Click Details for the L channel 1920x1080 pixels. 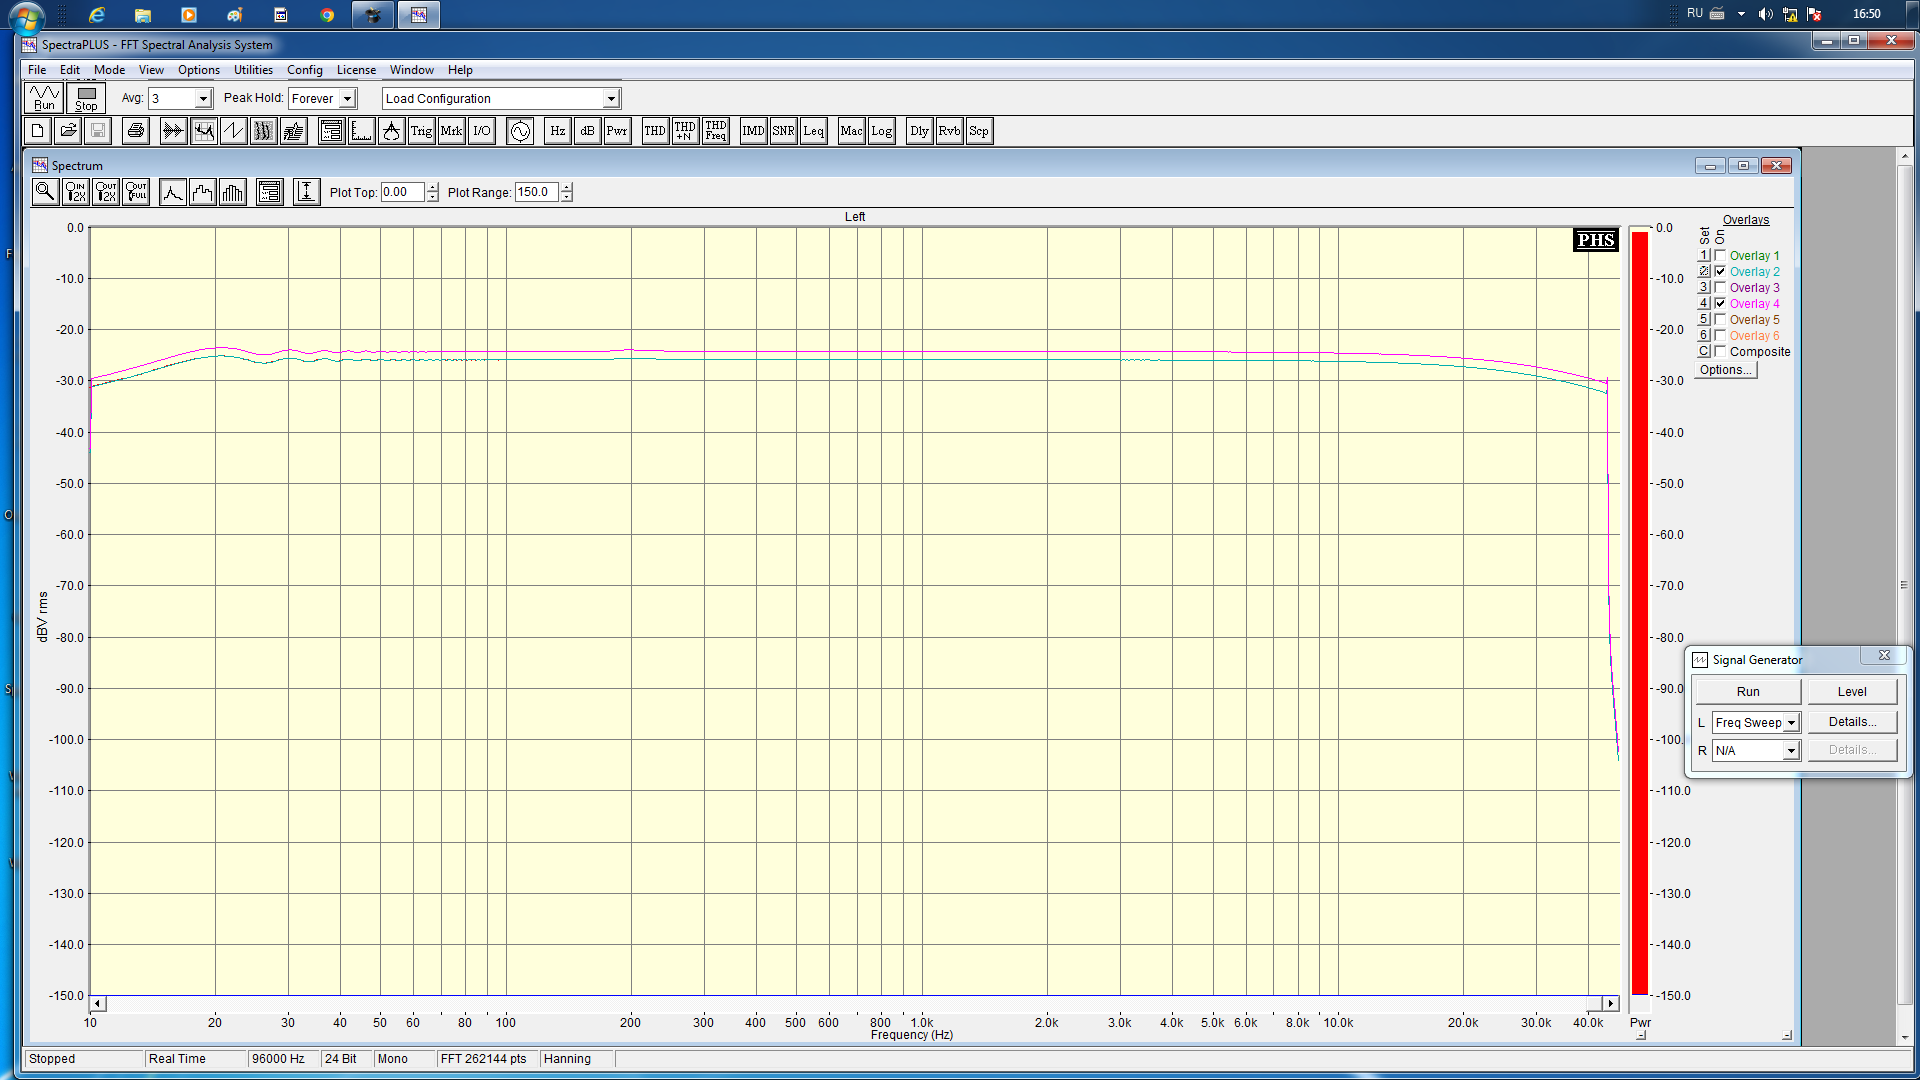pos(1852,722)
